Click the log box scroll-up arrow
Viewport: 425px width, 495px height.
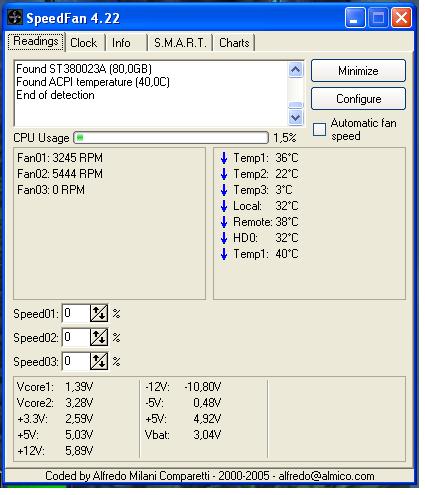coord(296,70)
